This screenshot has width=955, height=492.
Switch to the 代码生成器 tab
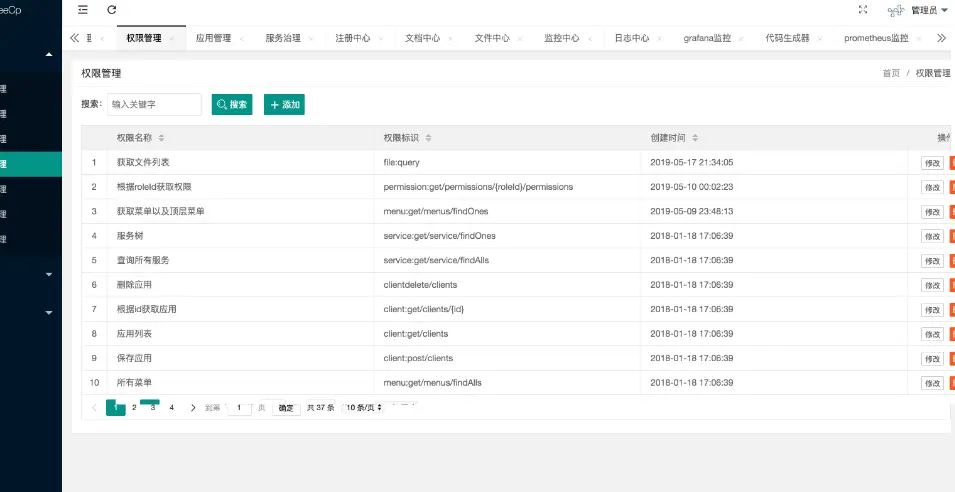788,38
